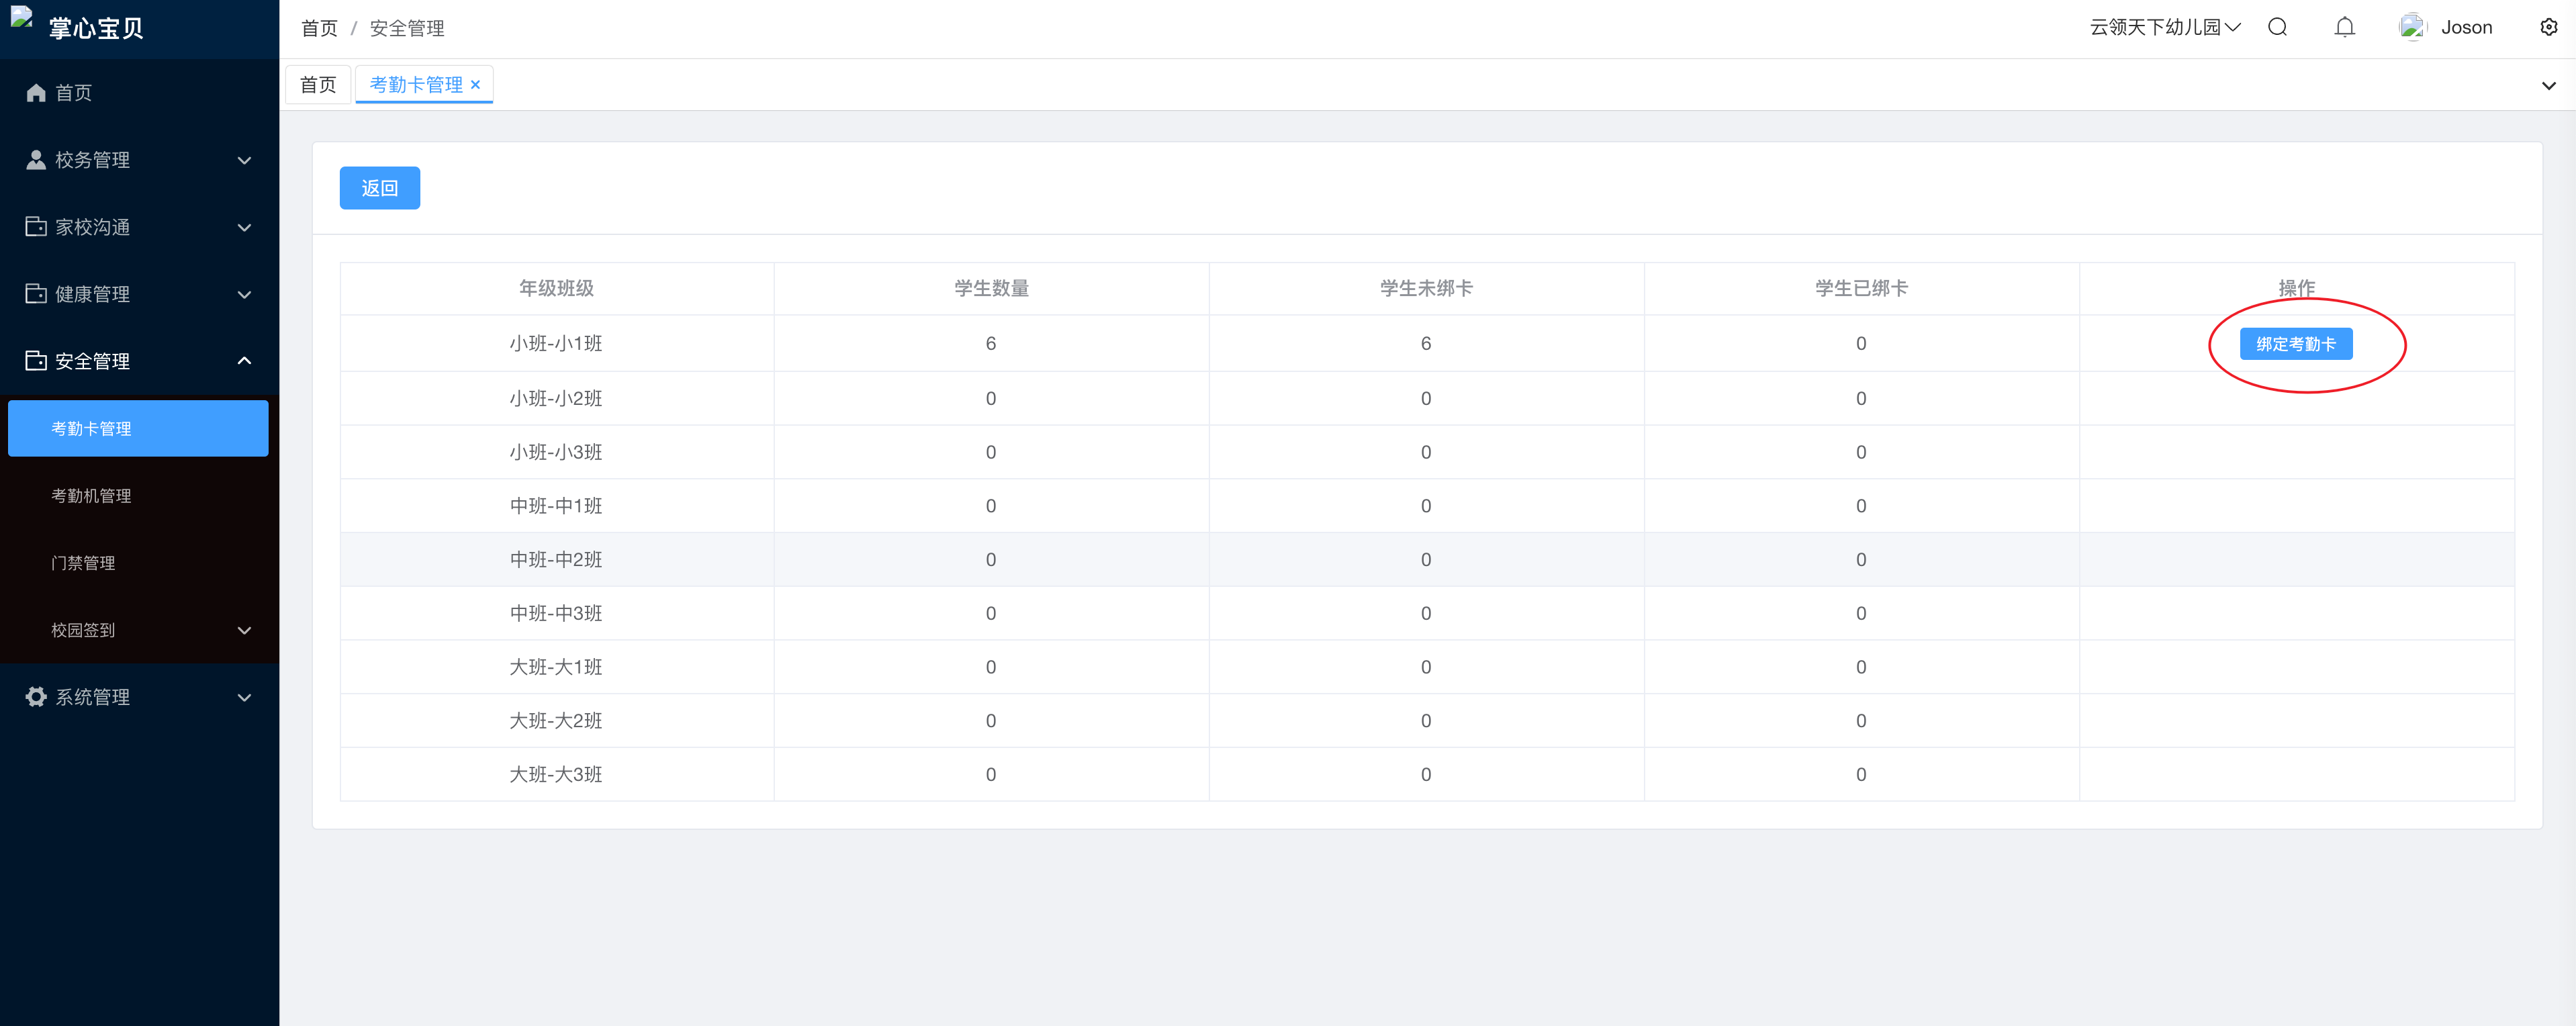Click the 安全管理 folder icon
This screenshot has height=1026, width=2576.
coord(36,361)
